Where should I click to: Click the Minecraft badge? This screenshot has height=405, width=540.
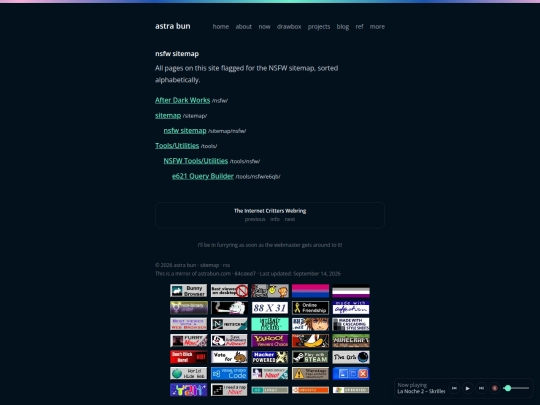351,341
